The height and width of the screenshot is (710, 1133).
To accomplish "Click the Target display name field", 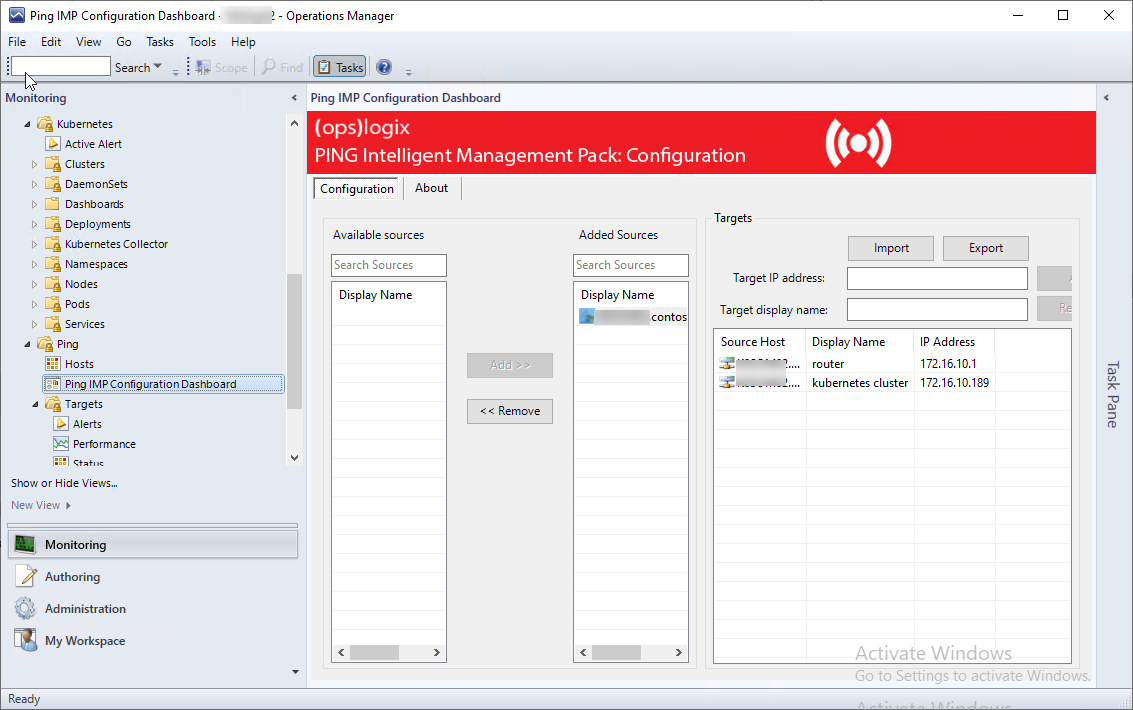I will 937,310.
